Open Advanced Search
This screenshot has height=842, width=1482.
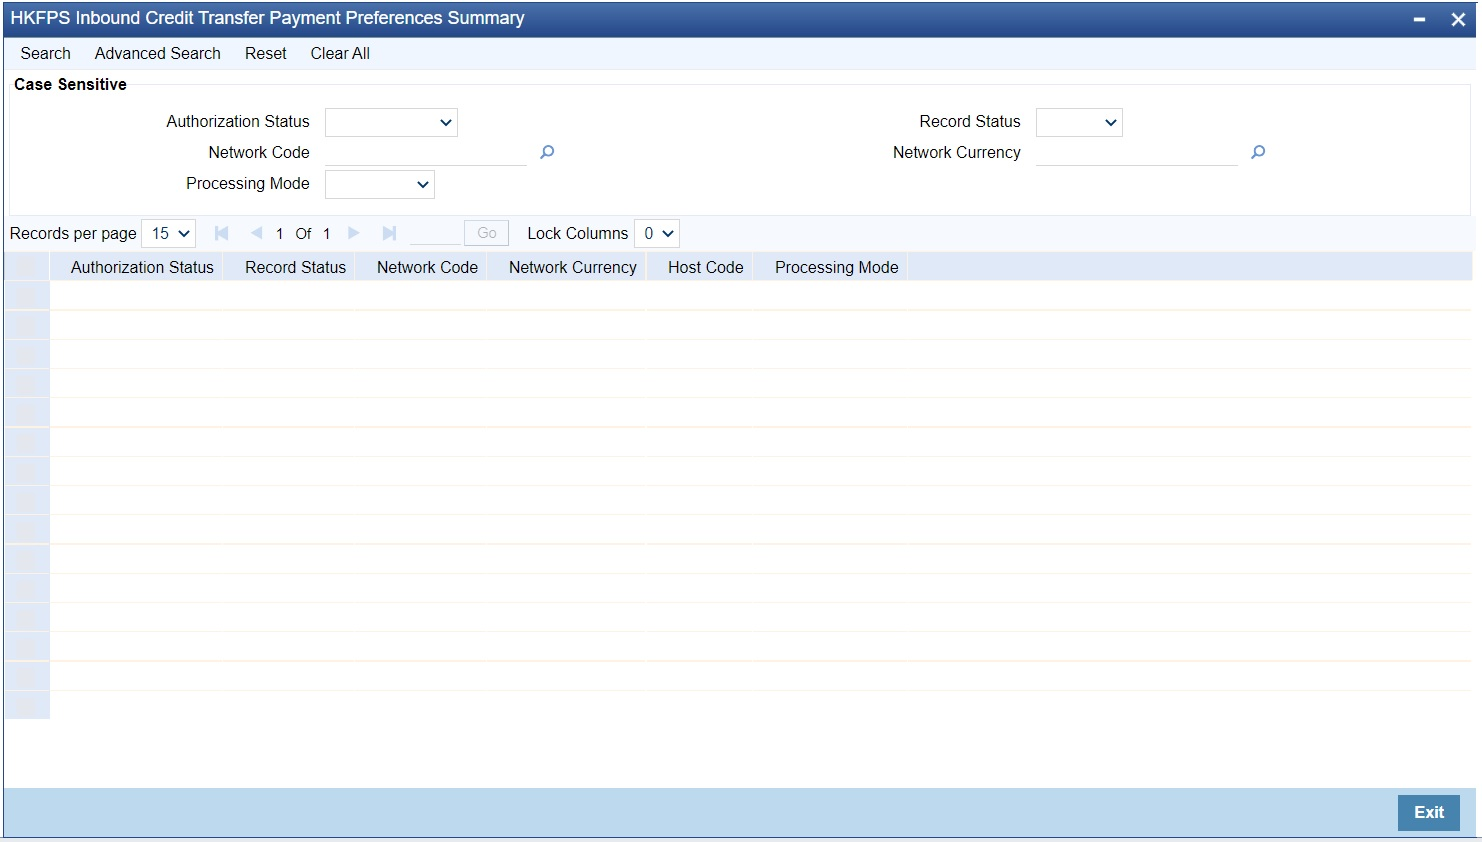[x=158, y=53]
